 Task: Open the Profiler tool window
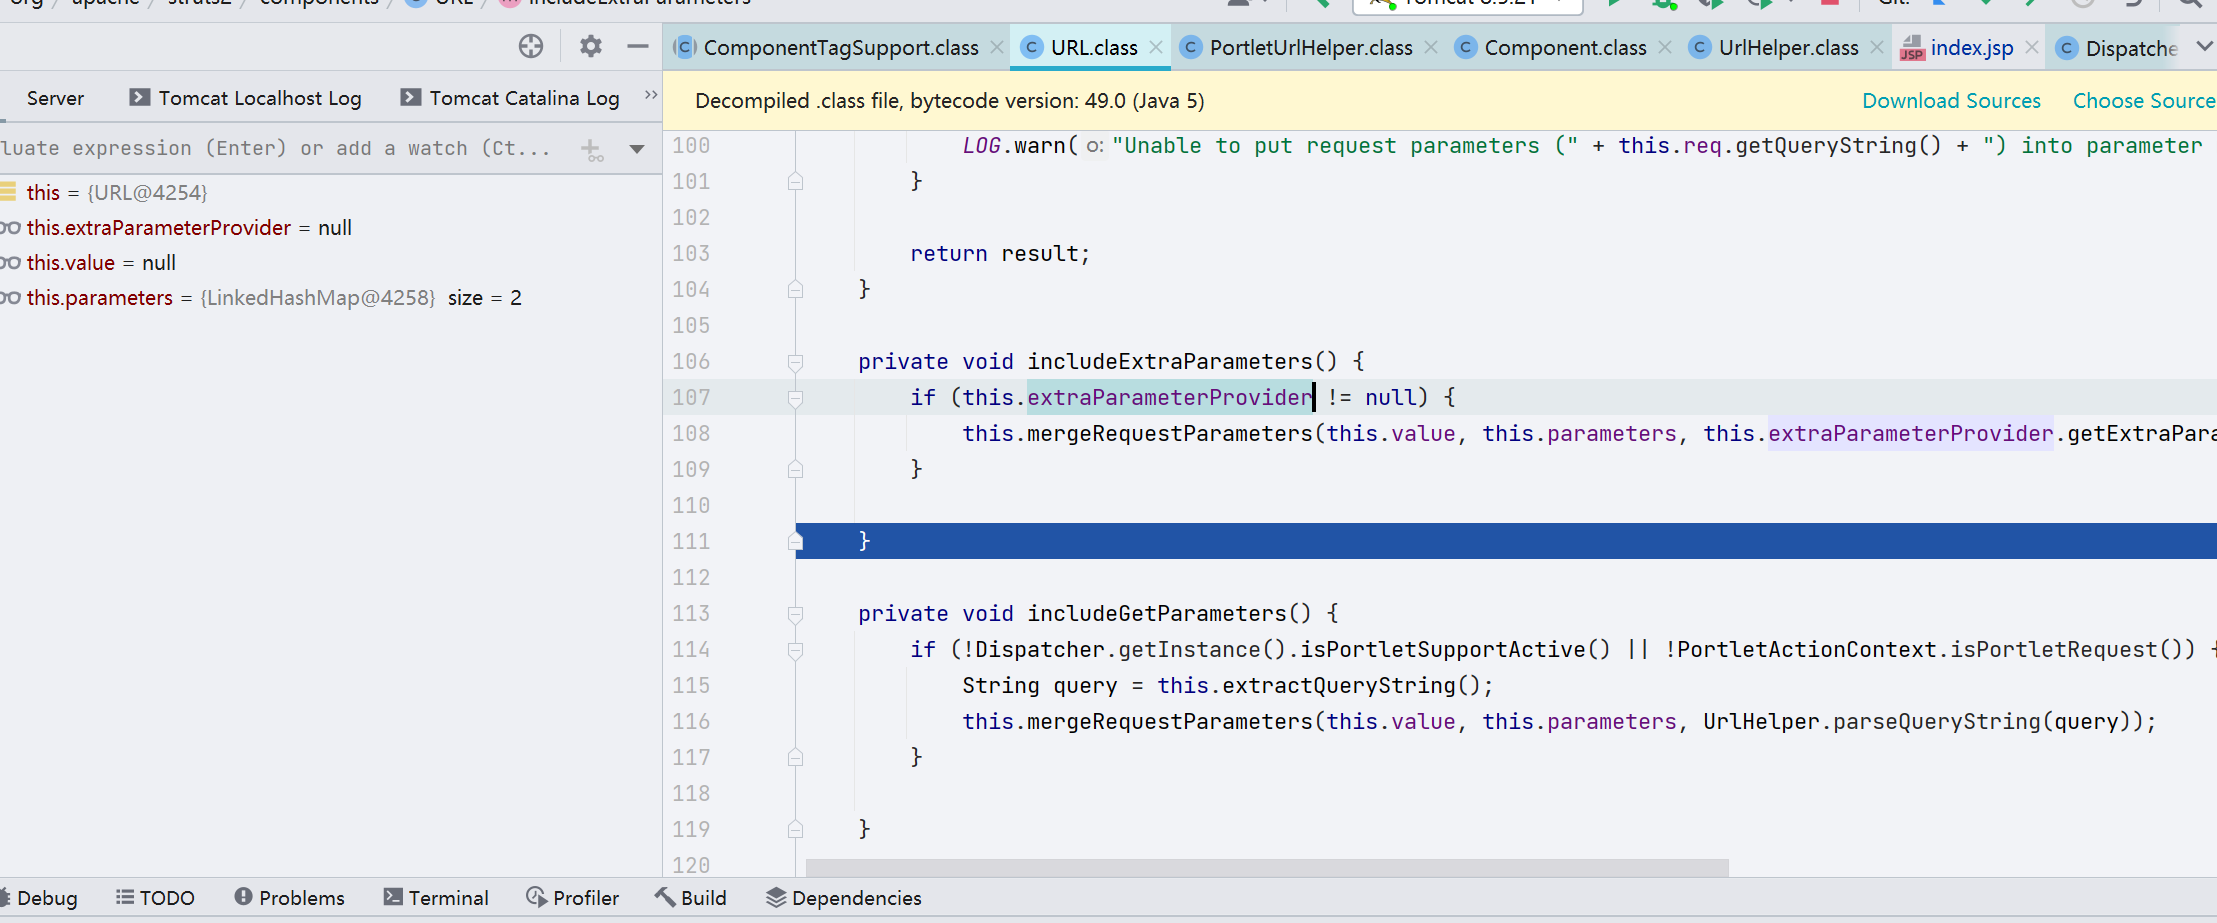point(573,898)
